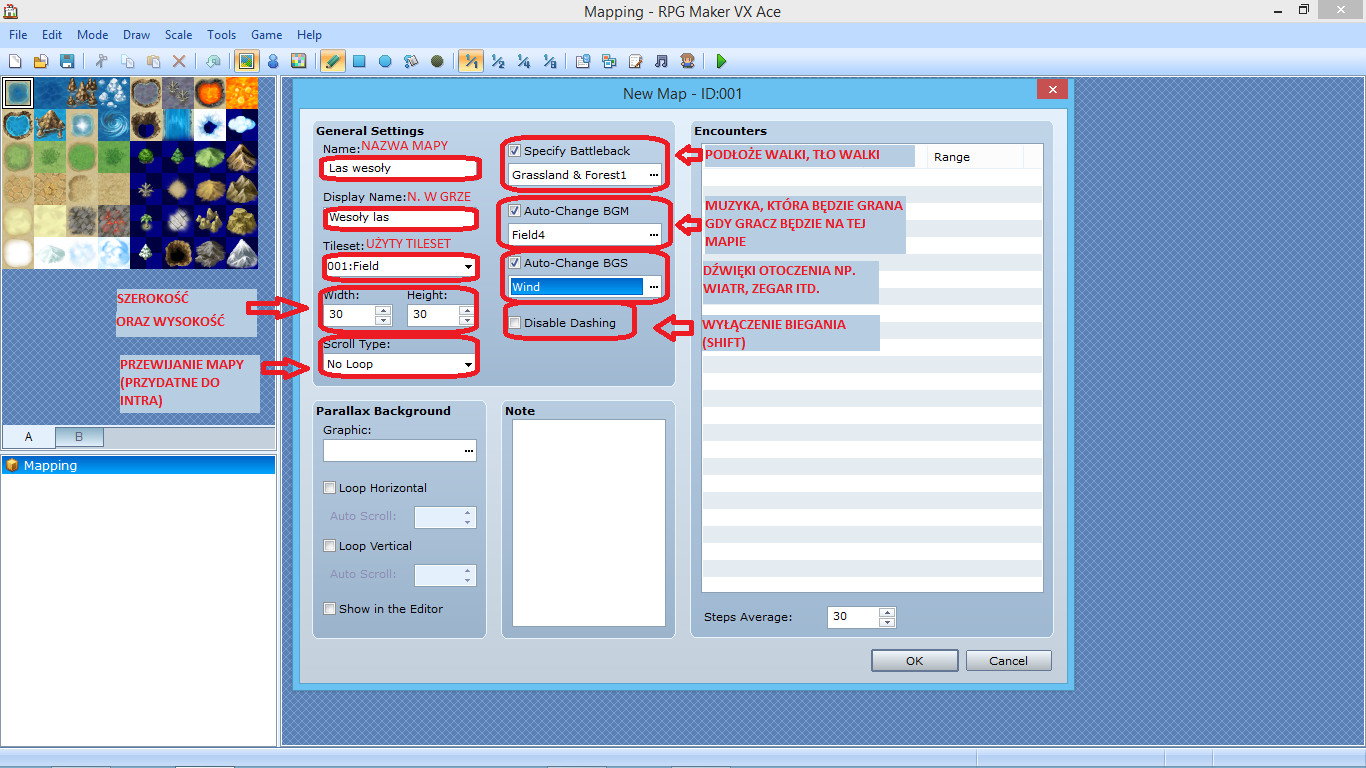Click the Paste clipboard icon
The image size is (1366, 768).
[153, 61]
